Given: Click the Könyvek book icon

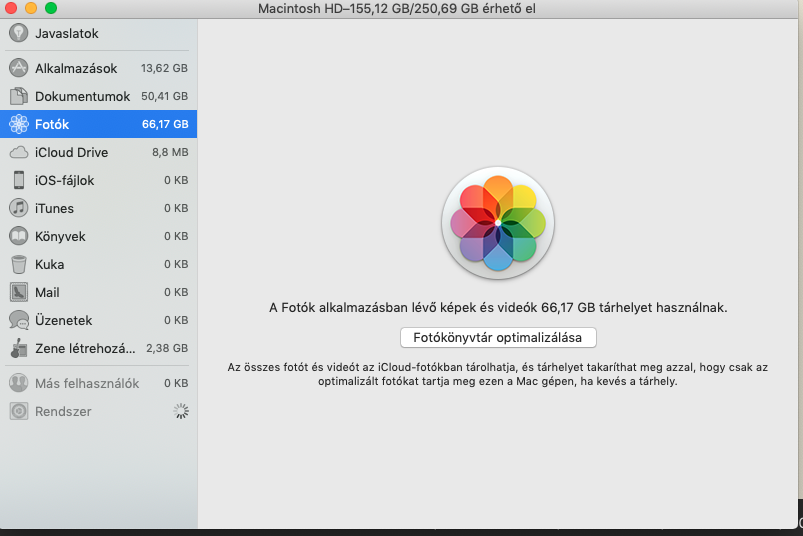Looking at the screenshot, I should 18,237.
